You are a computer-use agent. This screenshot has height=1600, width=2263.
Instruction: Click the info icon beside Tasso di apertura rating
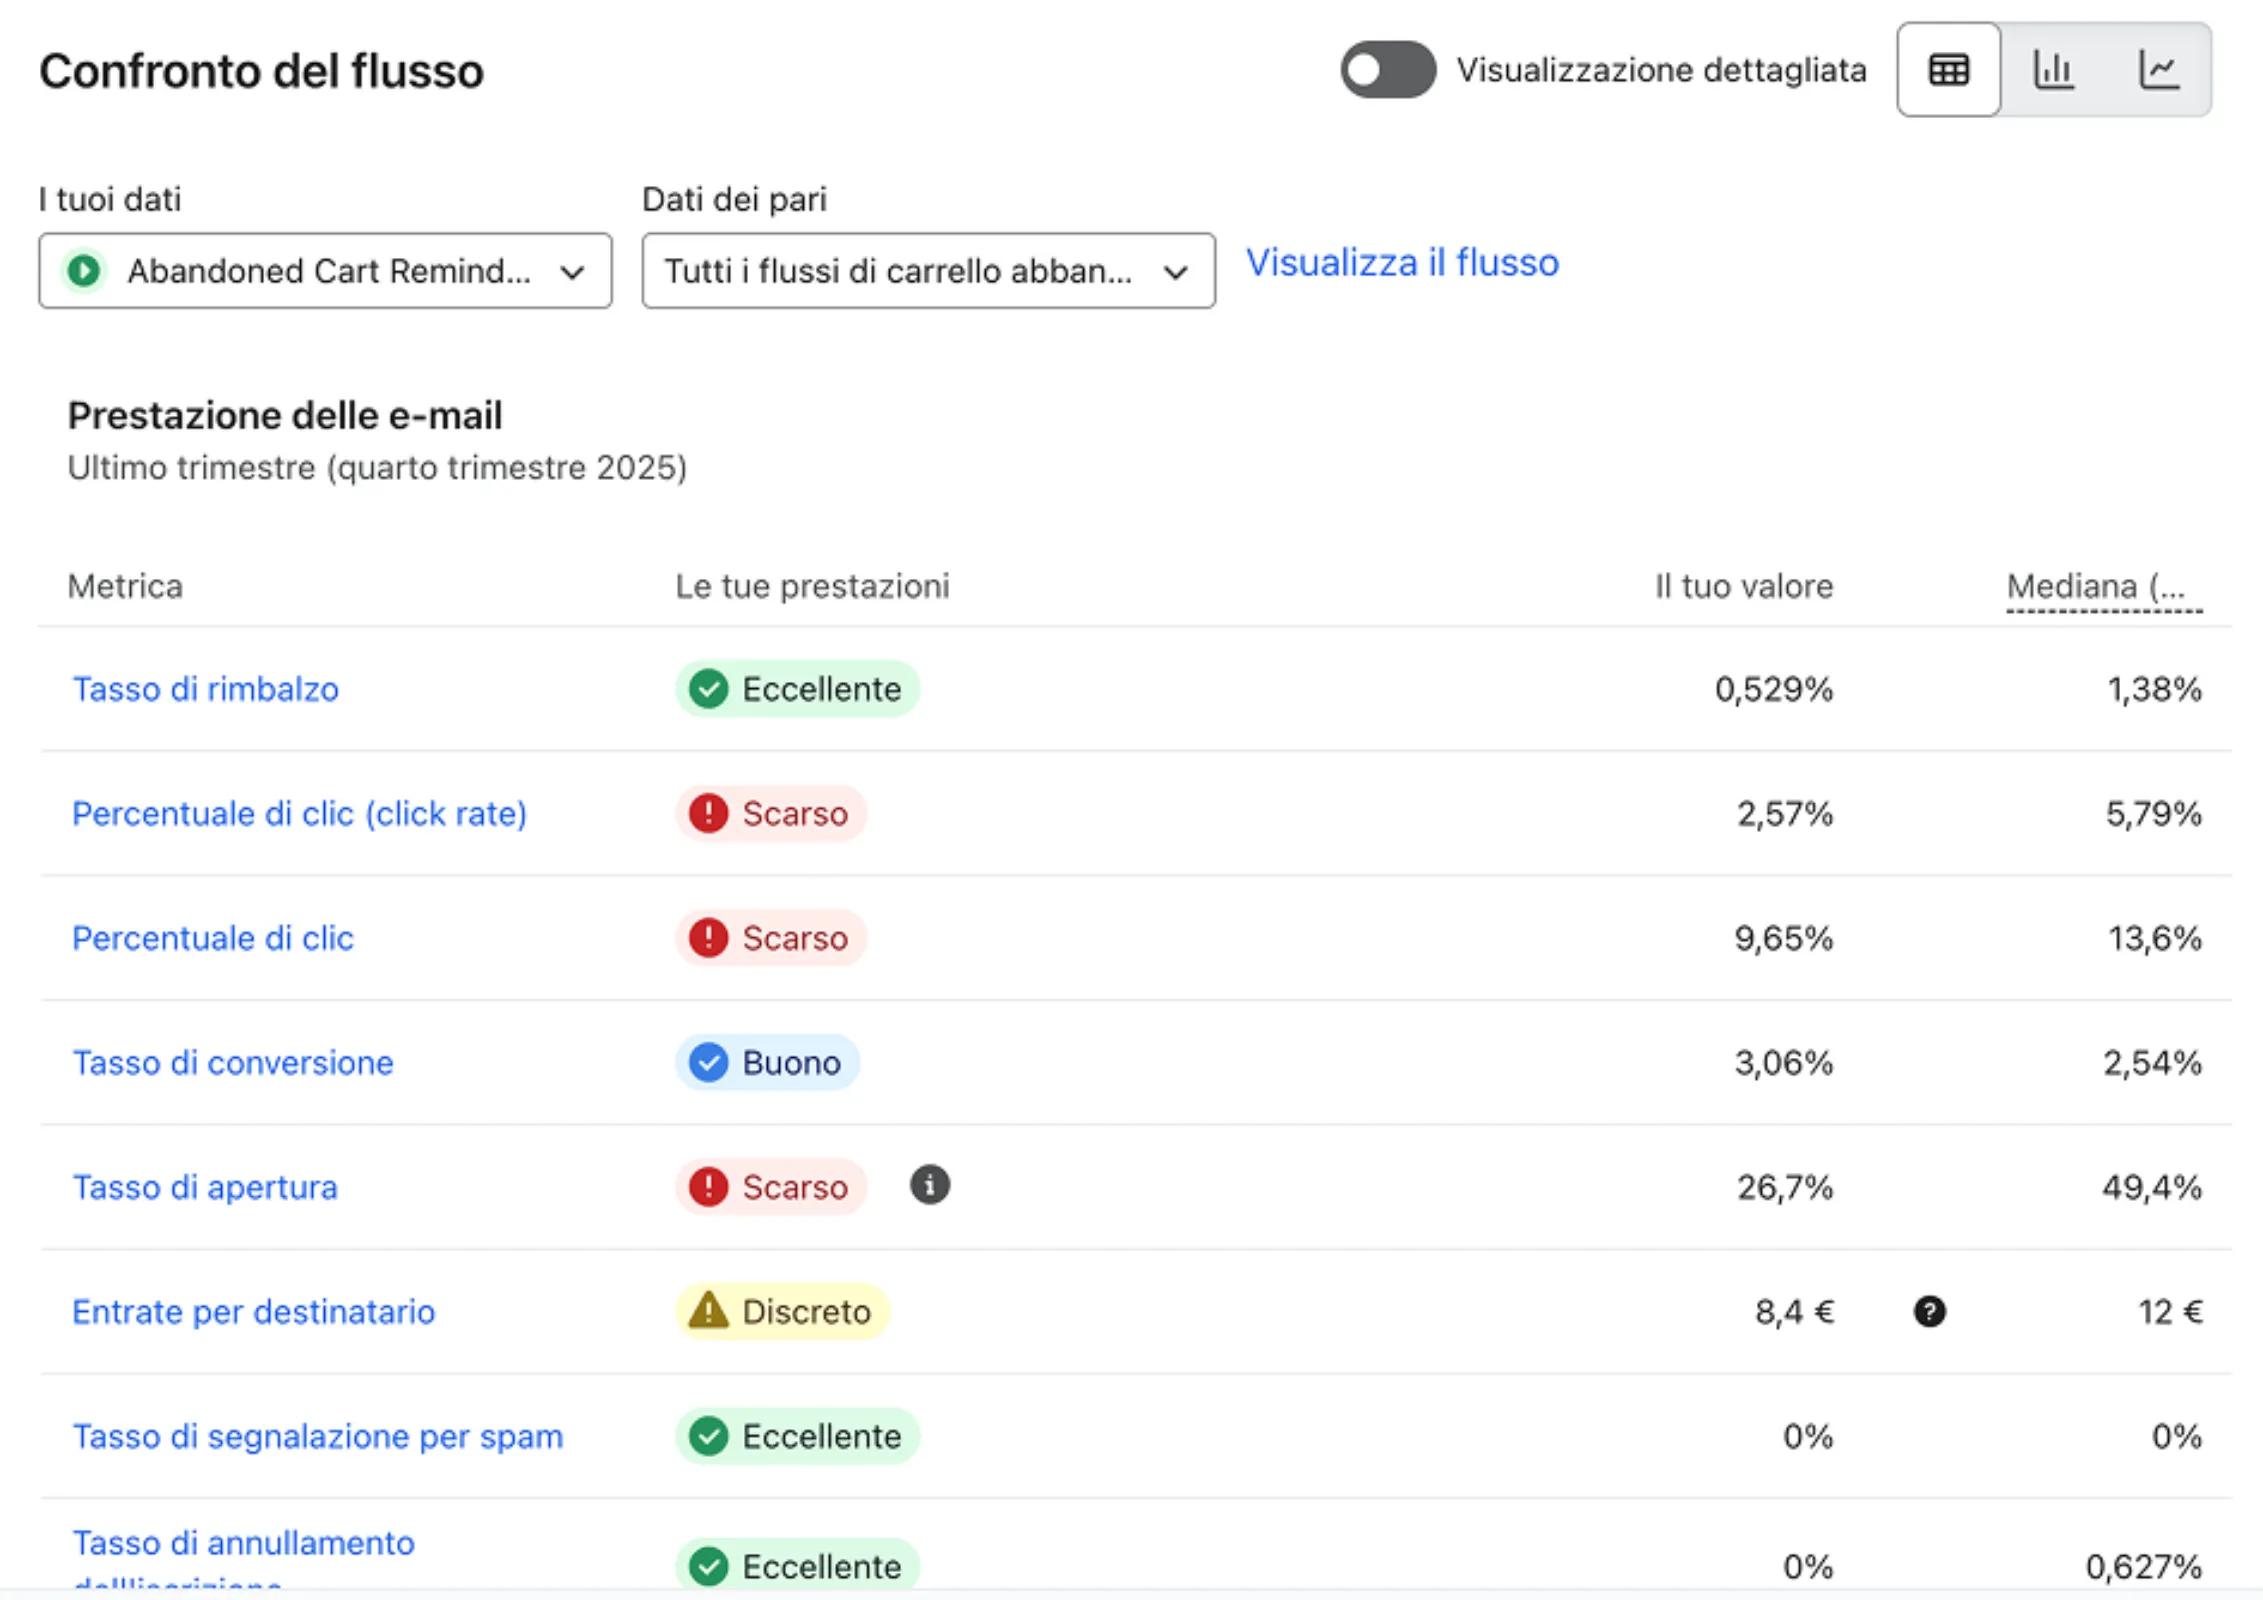click(x=930, y=1186)
